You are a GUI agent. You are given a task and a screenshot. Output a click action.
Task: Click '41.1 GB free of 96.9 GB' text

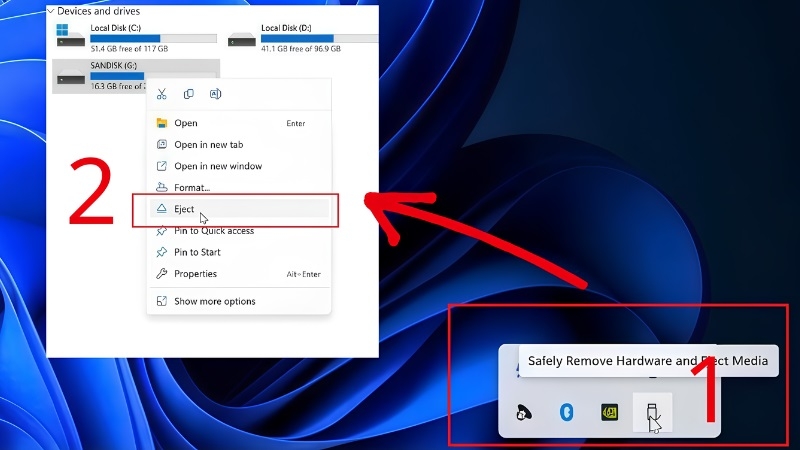pyautogui.click(x=301, y=48)
